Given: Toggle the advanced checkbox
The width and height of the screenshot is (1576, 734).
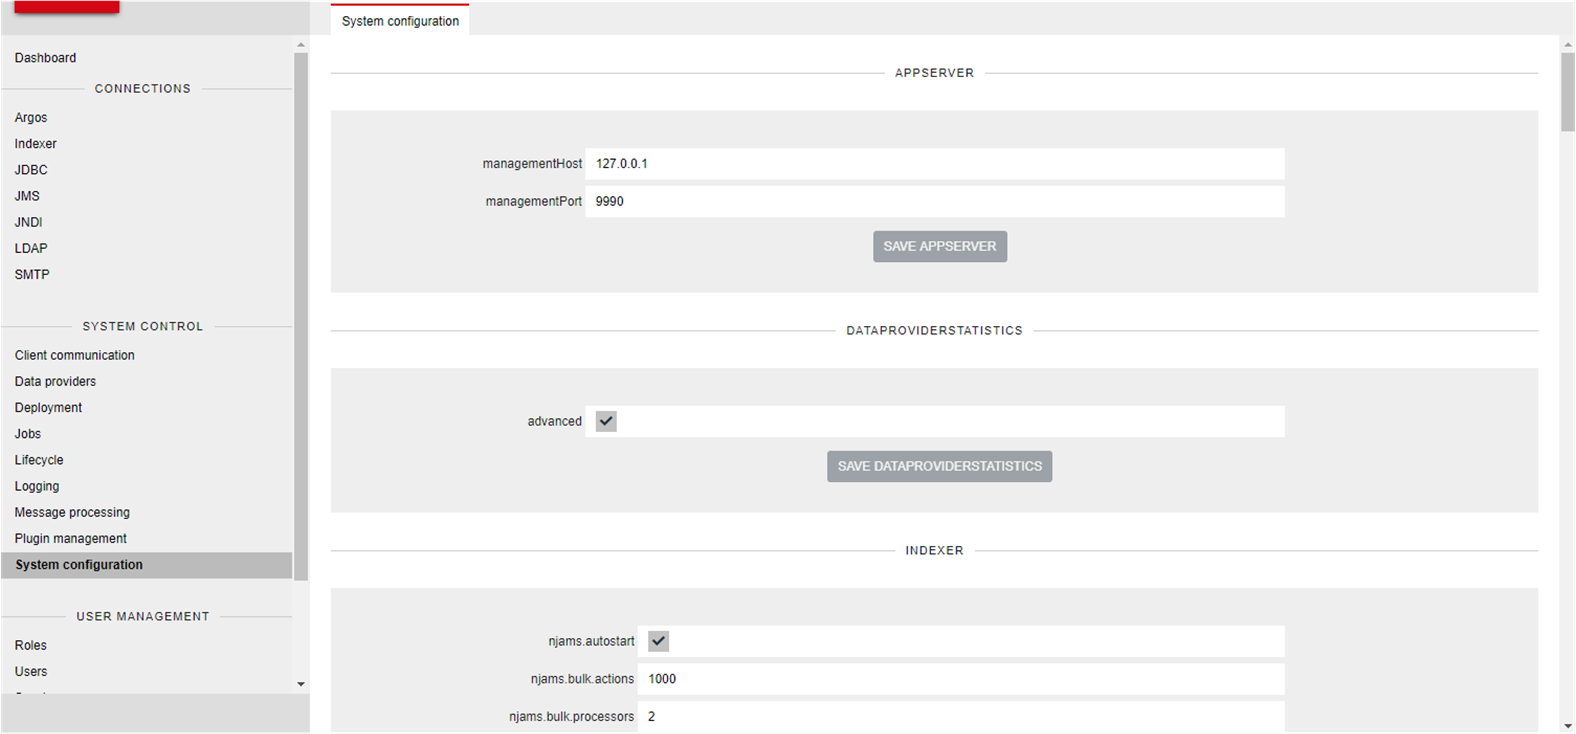Looking at the screenshot, I should (x=606, y=421).
